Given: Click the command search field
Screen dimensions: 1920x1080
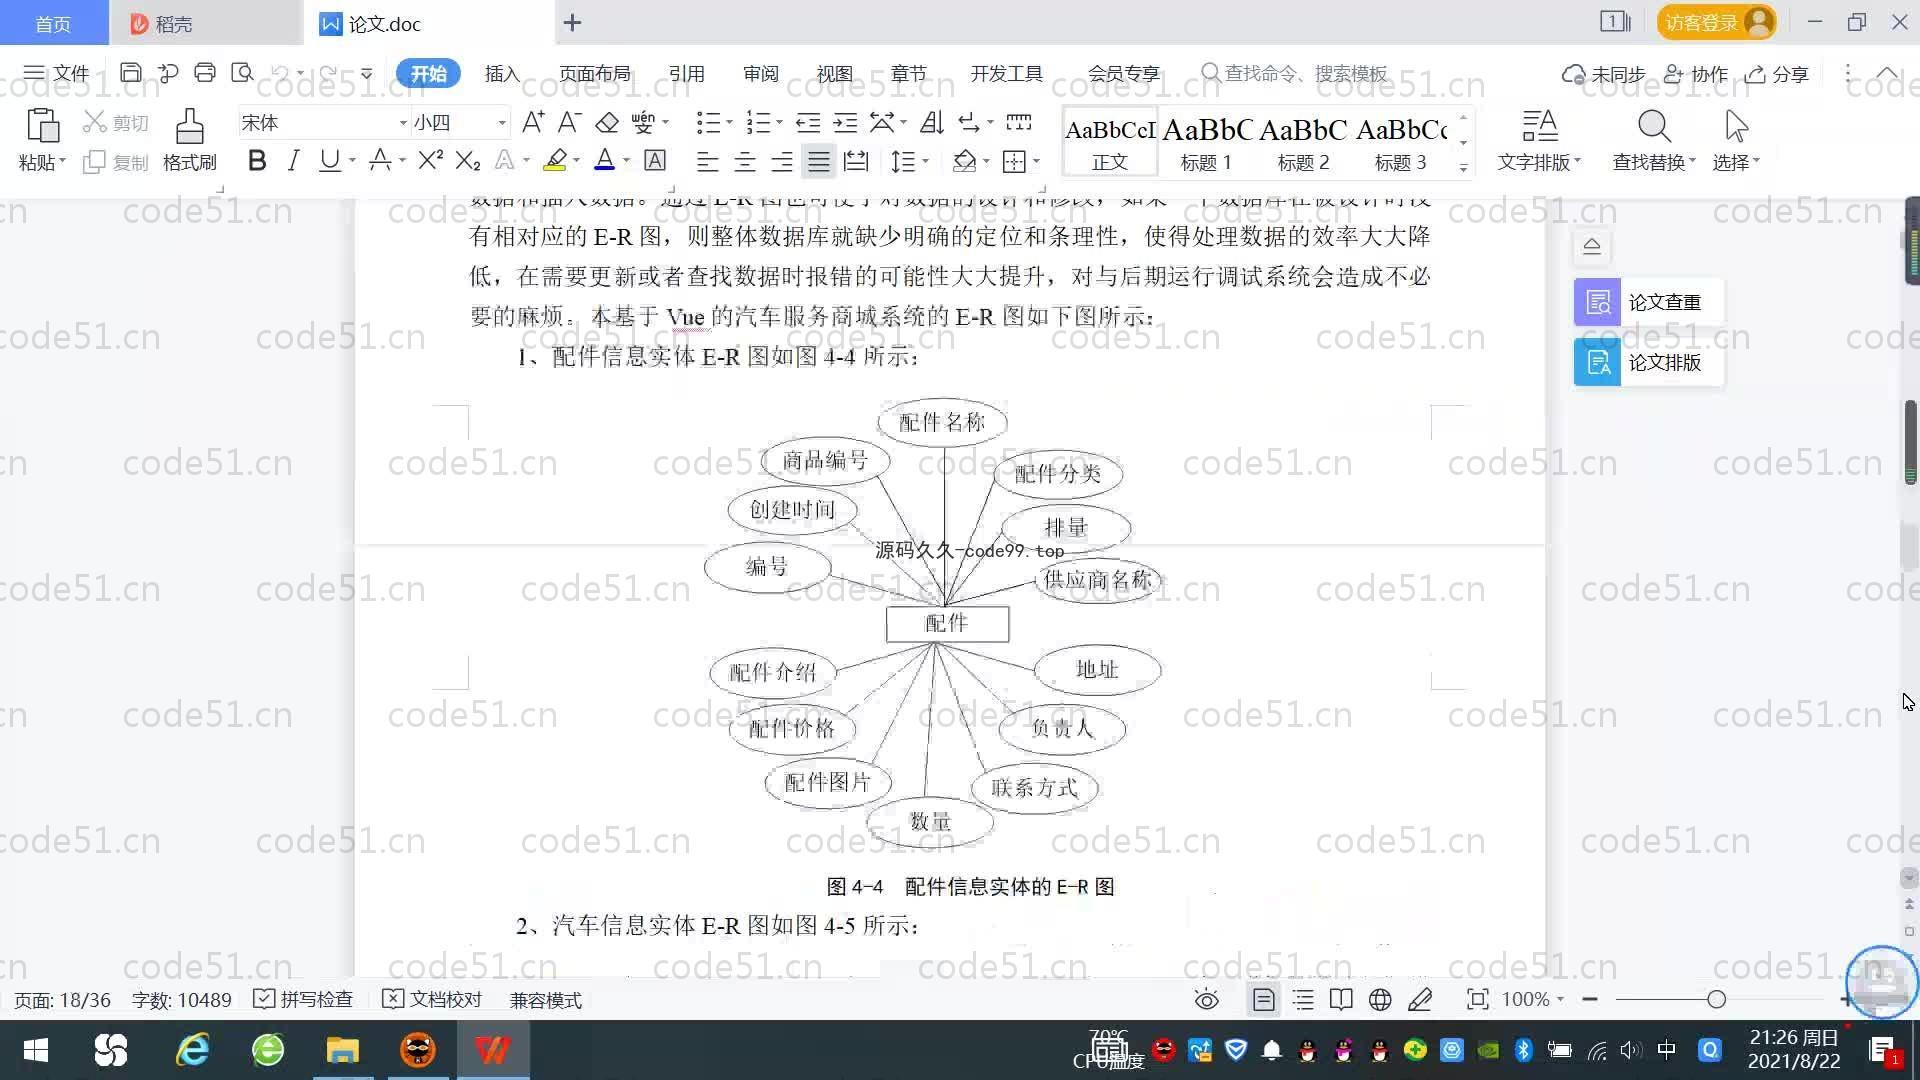Looking at the screenshot, I should point(1295,73).
